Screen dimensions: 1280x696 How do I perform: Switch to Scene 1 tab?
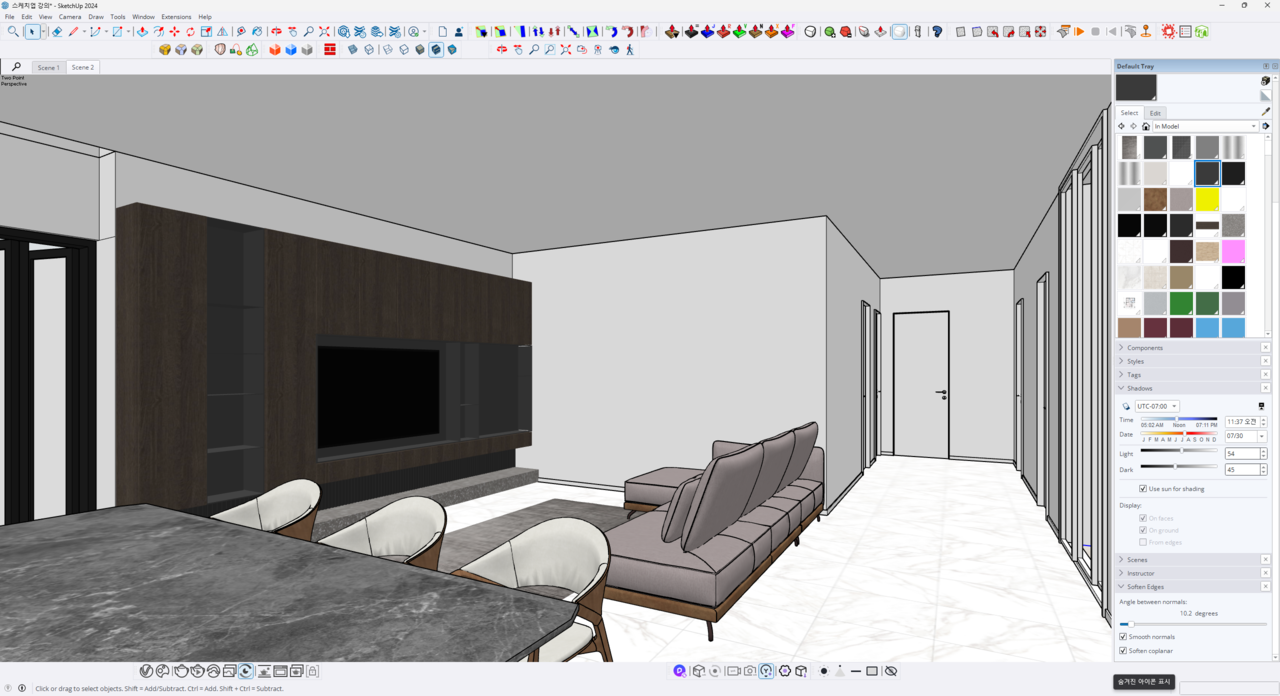[x=48, y=67]
